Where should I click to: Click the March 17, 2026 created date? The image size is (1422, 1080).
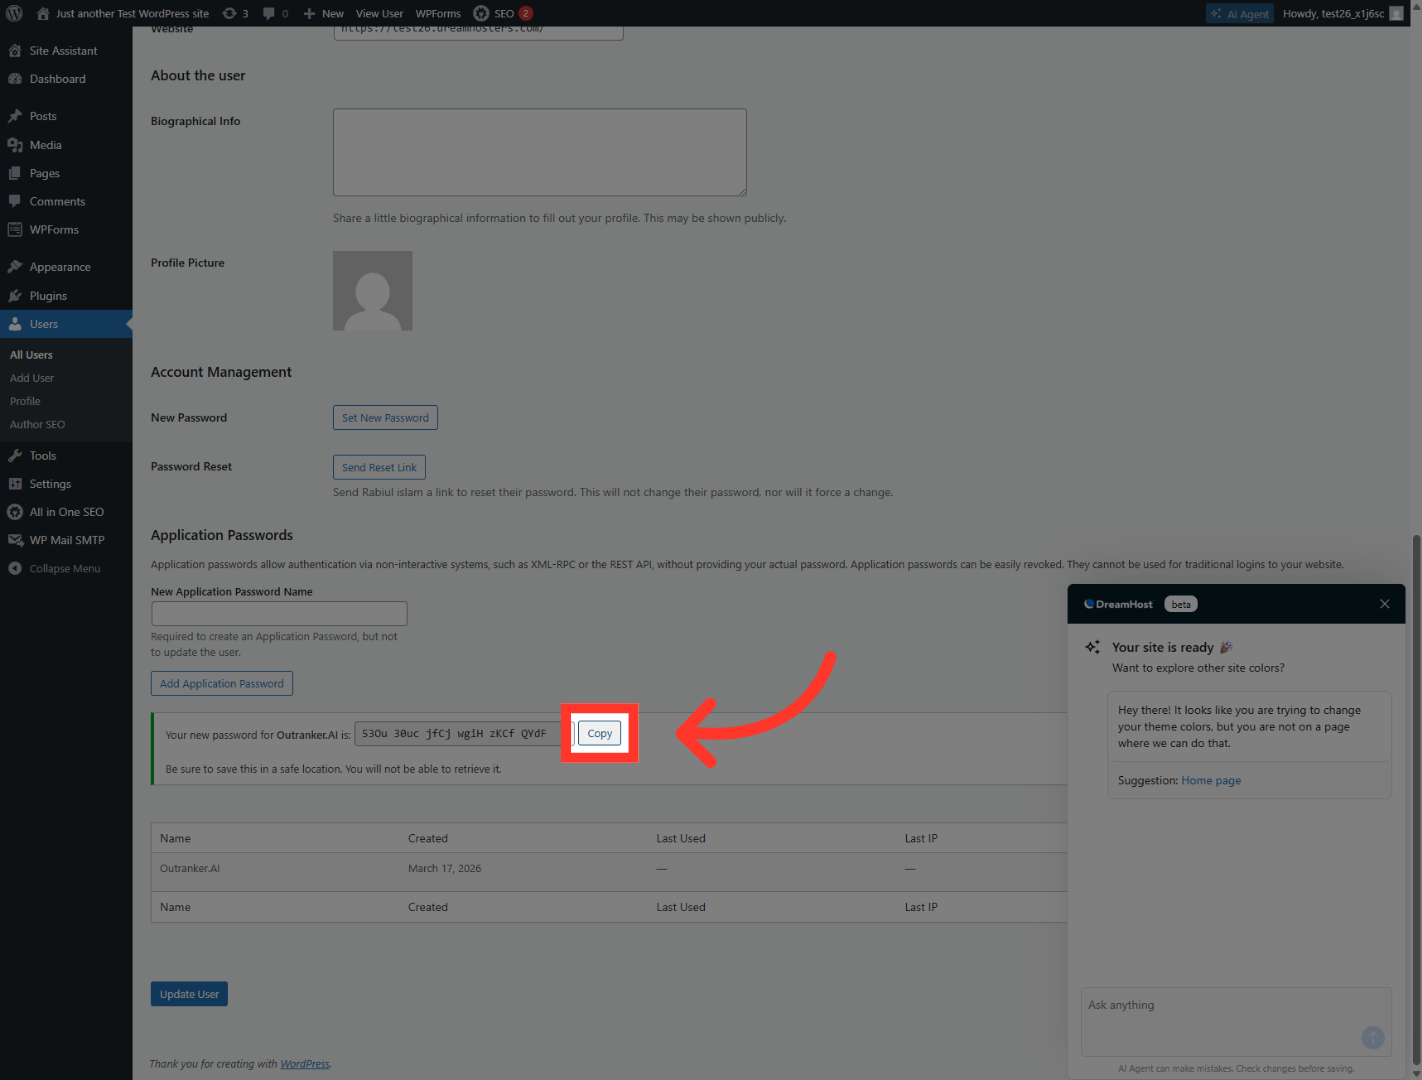tap(445, 869)
